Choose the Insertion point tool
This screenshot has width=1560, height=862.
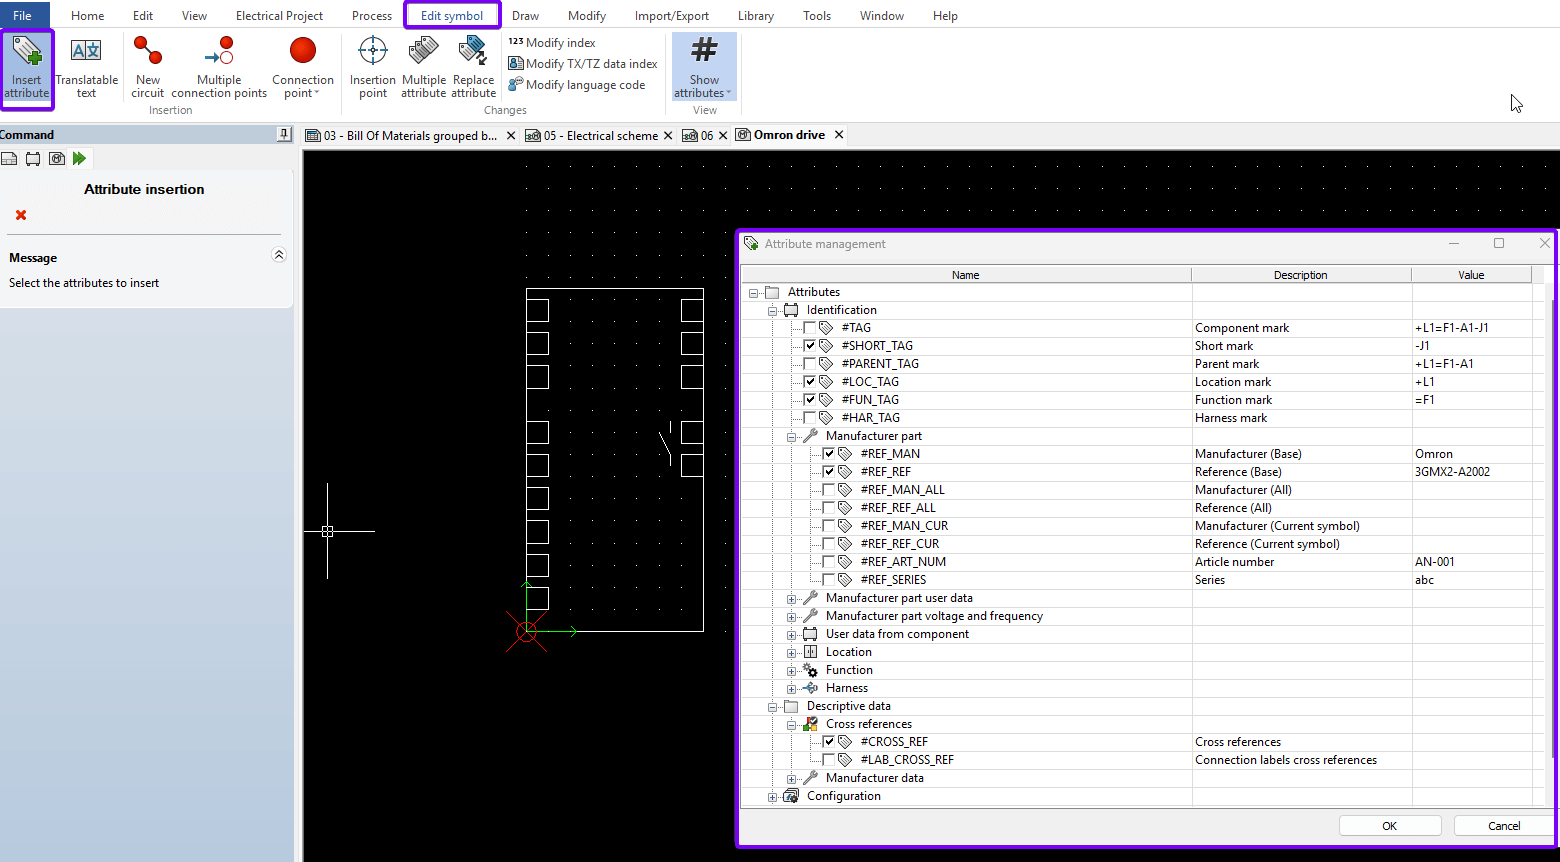(372, 69)
